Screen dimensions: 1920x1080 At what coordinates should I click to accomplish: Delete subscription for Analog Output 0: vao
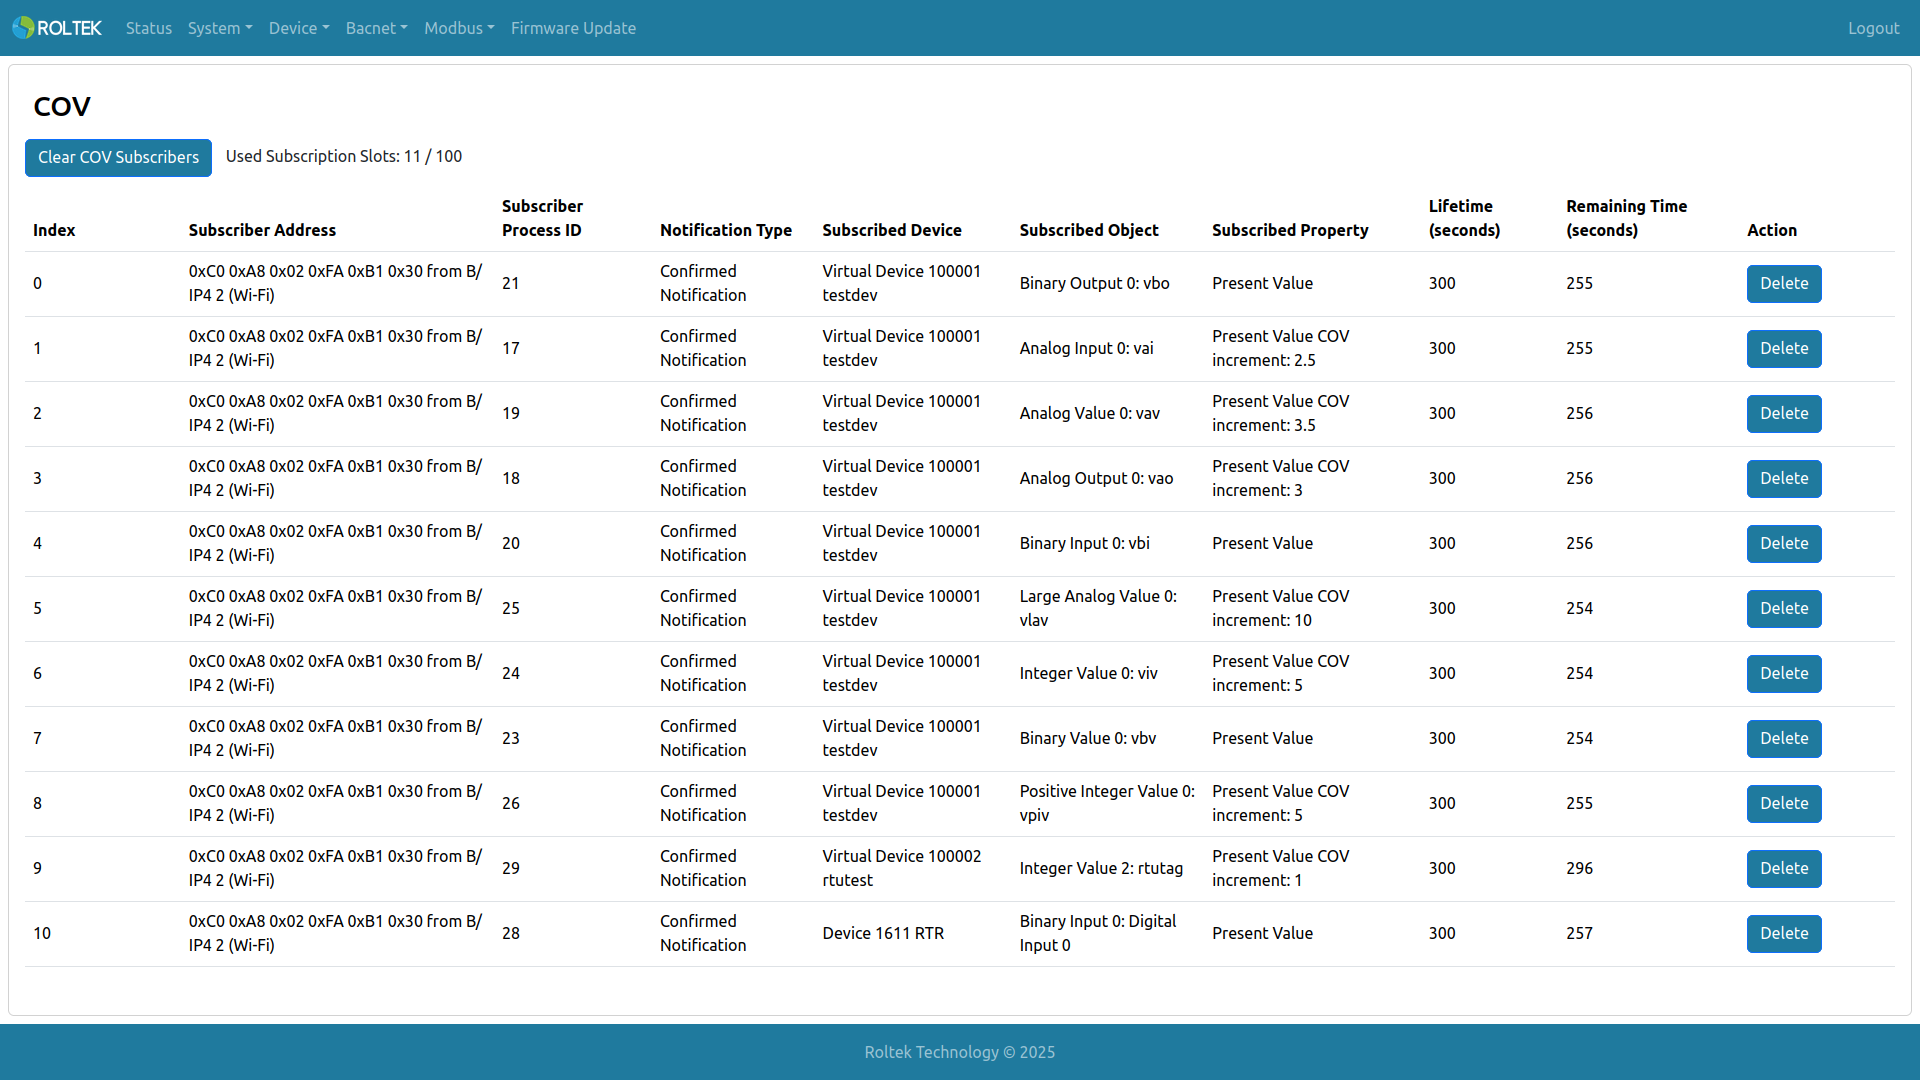tap(1784, 478)
